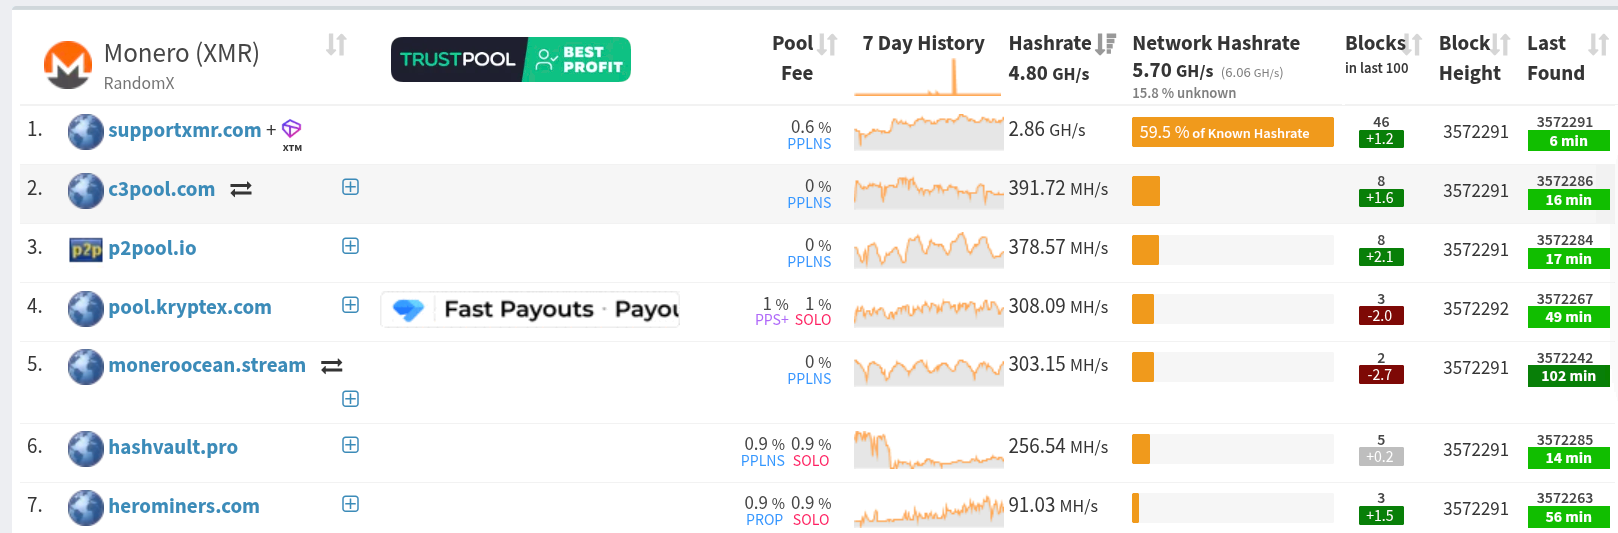Click the globe icon for herominers.com

[x=86, y=507]
